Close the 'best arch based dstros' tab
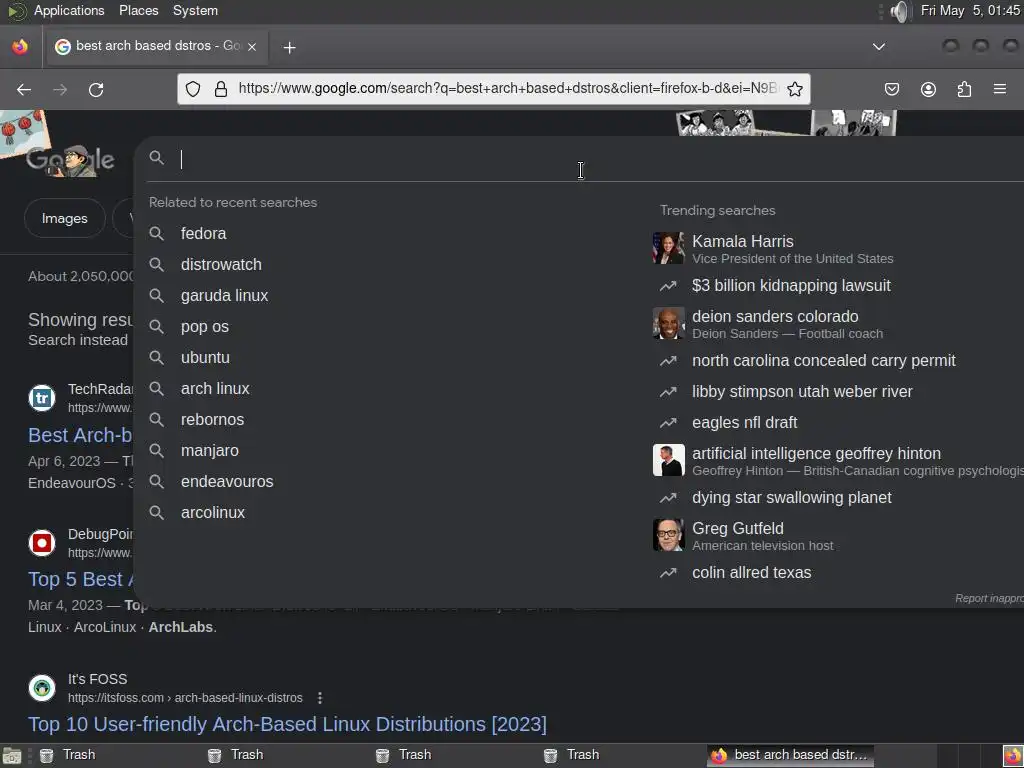The width and height of the screenshot is (1024, 768). (252, 46)
